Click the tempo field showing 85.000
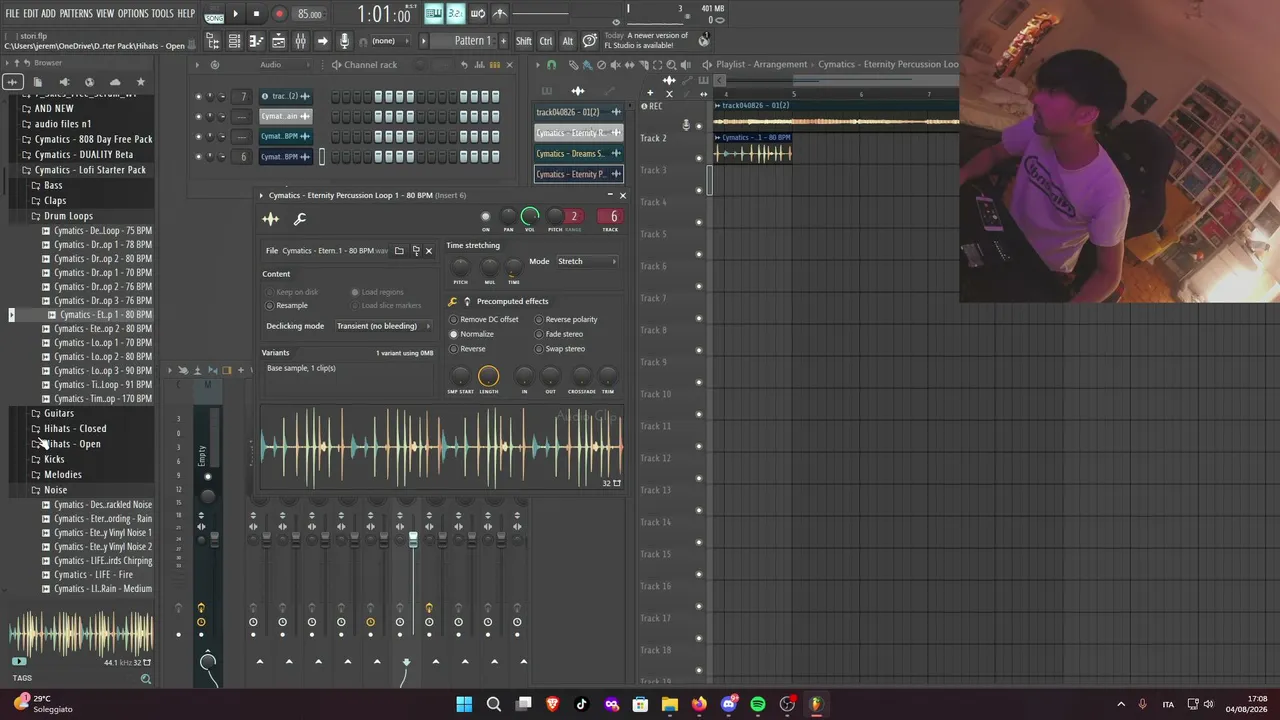1280x720 pixels. [x=310, y=14]
